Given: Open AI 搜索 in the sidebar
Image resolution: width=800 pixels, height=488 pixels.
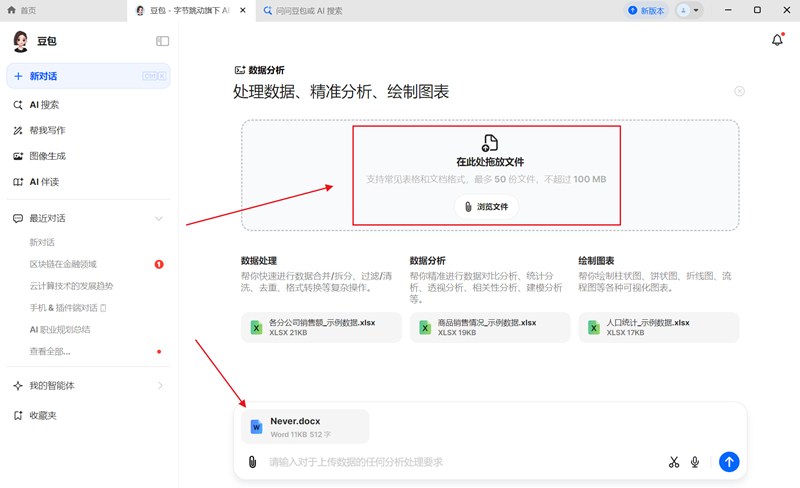Looking at the screenshot, I should 88,105.
